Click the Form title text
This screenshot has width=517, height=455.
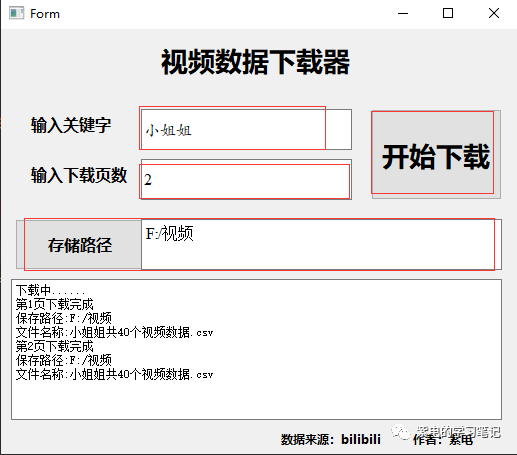pyautogui.click(x=45, y=14)
